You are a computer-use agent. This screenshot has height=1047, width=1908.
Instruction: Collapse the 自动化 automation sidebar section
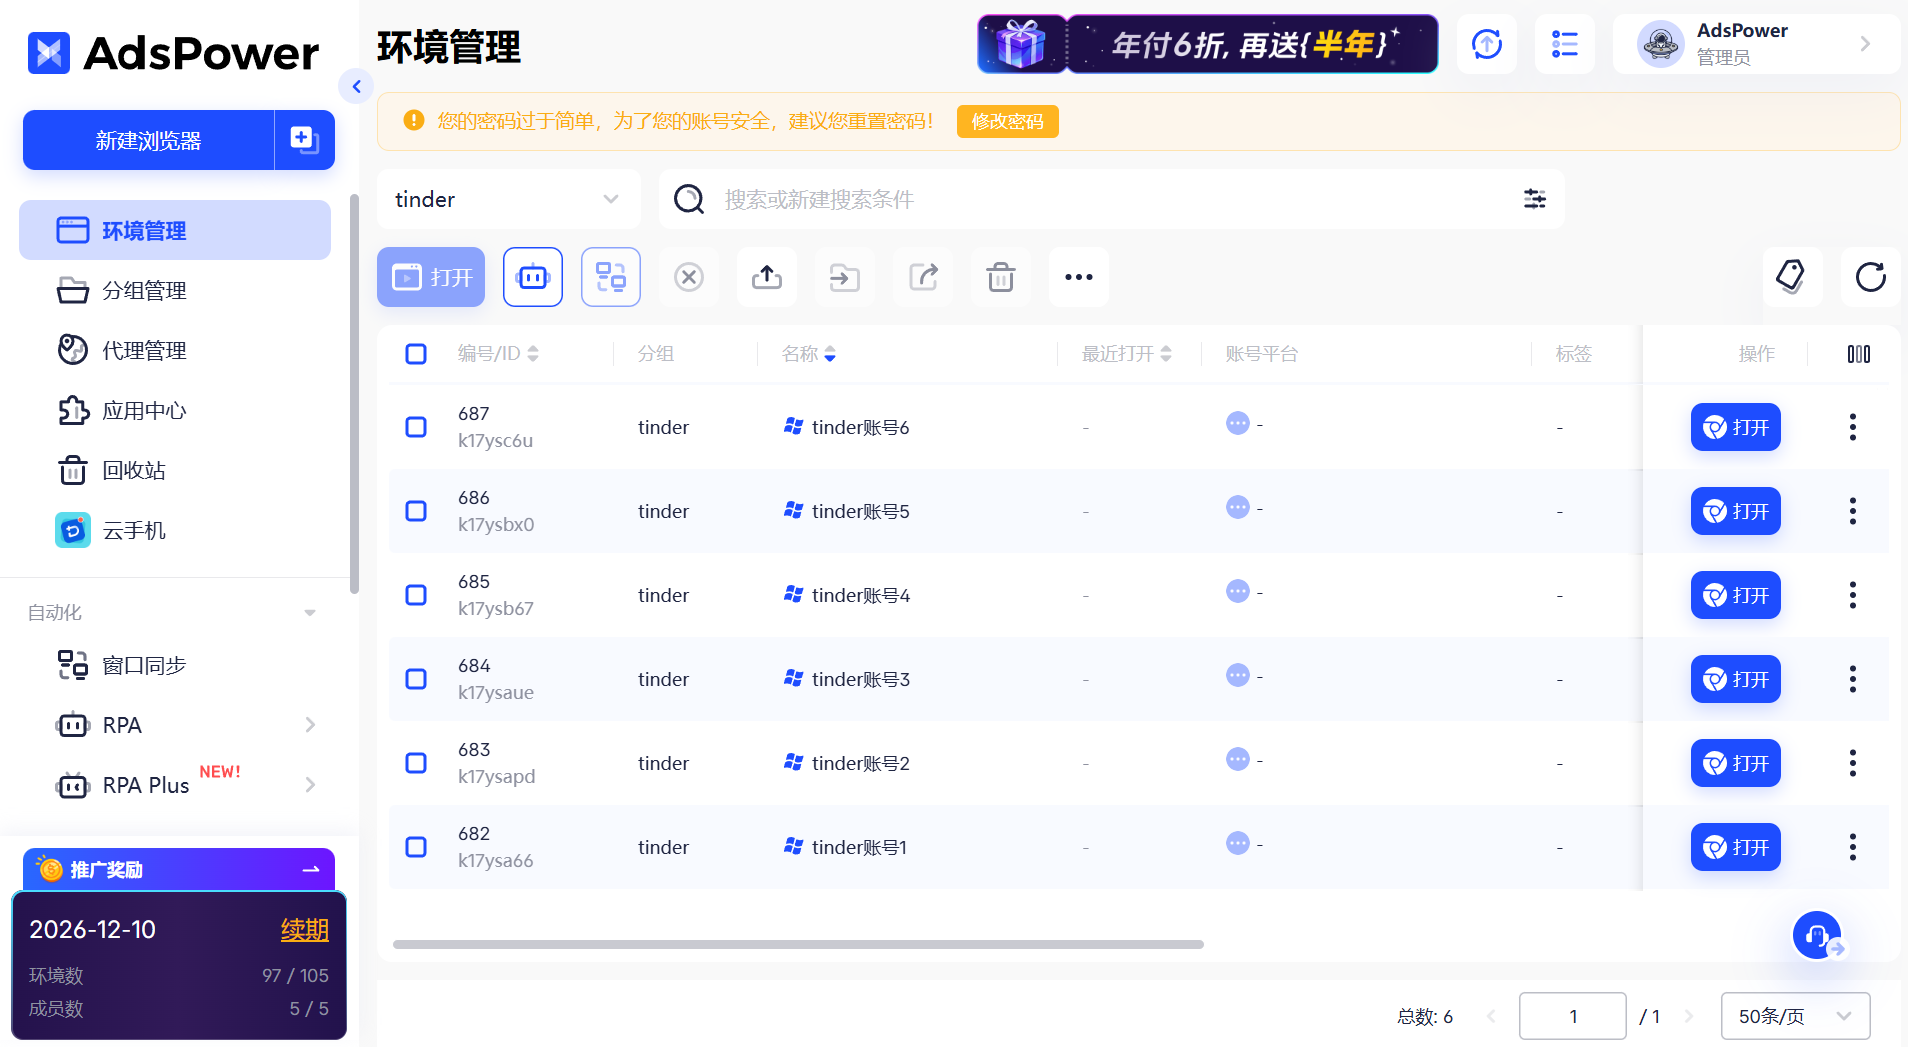(309, 612)
